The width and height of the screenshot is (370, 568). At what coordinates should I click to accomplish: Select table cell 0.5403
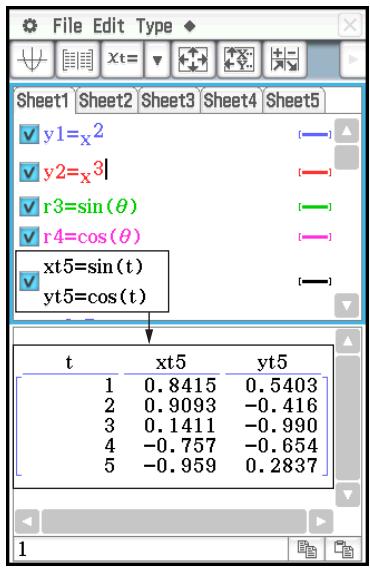282,385
